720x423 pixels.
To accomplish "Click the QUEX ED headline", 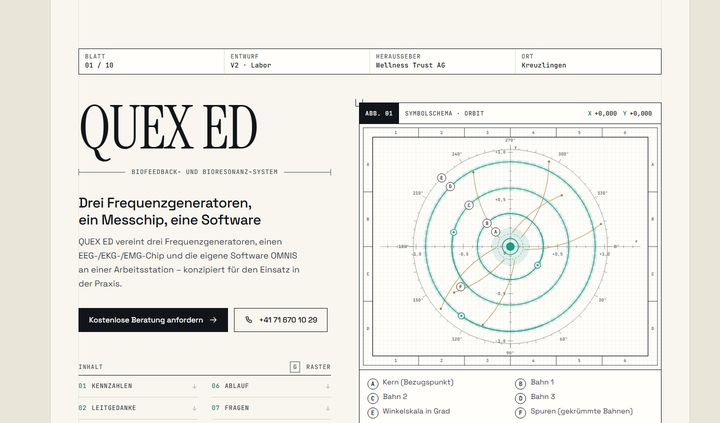I will pyautogui.click(x=168, y=131).
